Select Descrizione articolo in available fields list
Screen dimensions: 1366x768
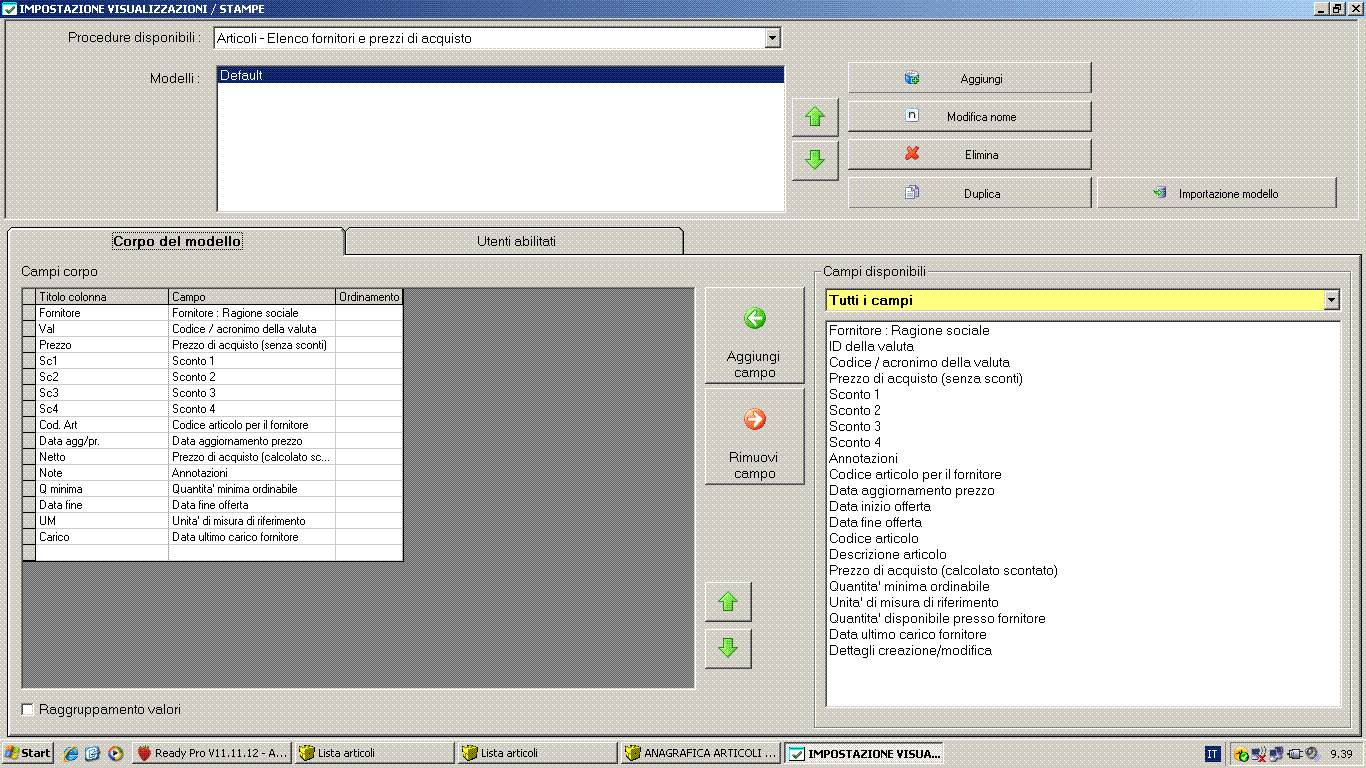tap(888, 554)
